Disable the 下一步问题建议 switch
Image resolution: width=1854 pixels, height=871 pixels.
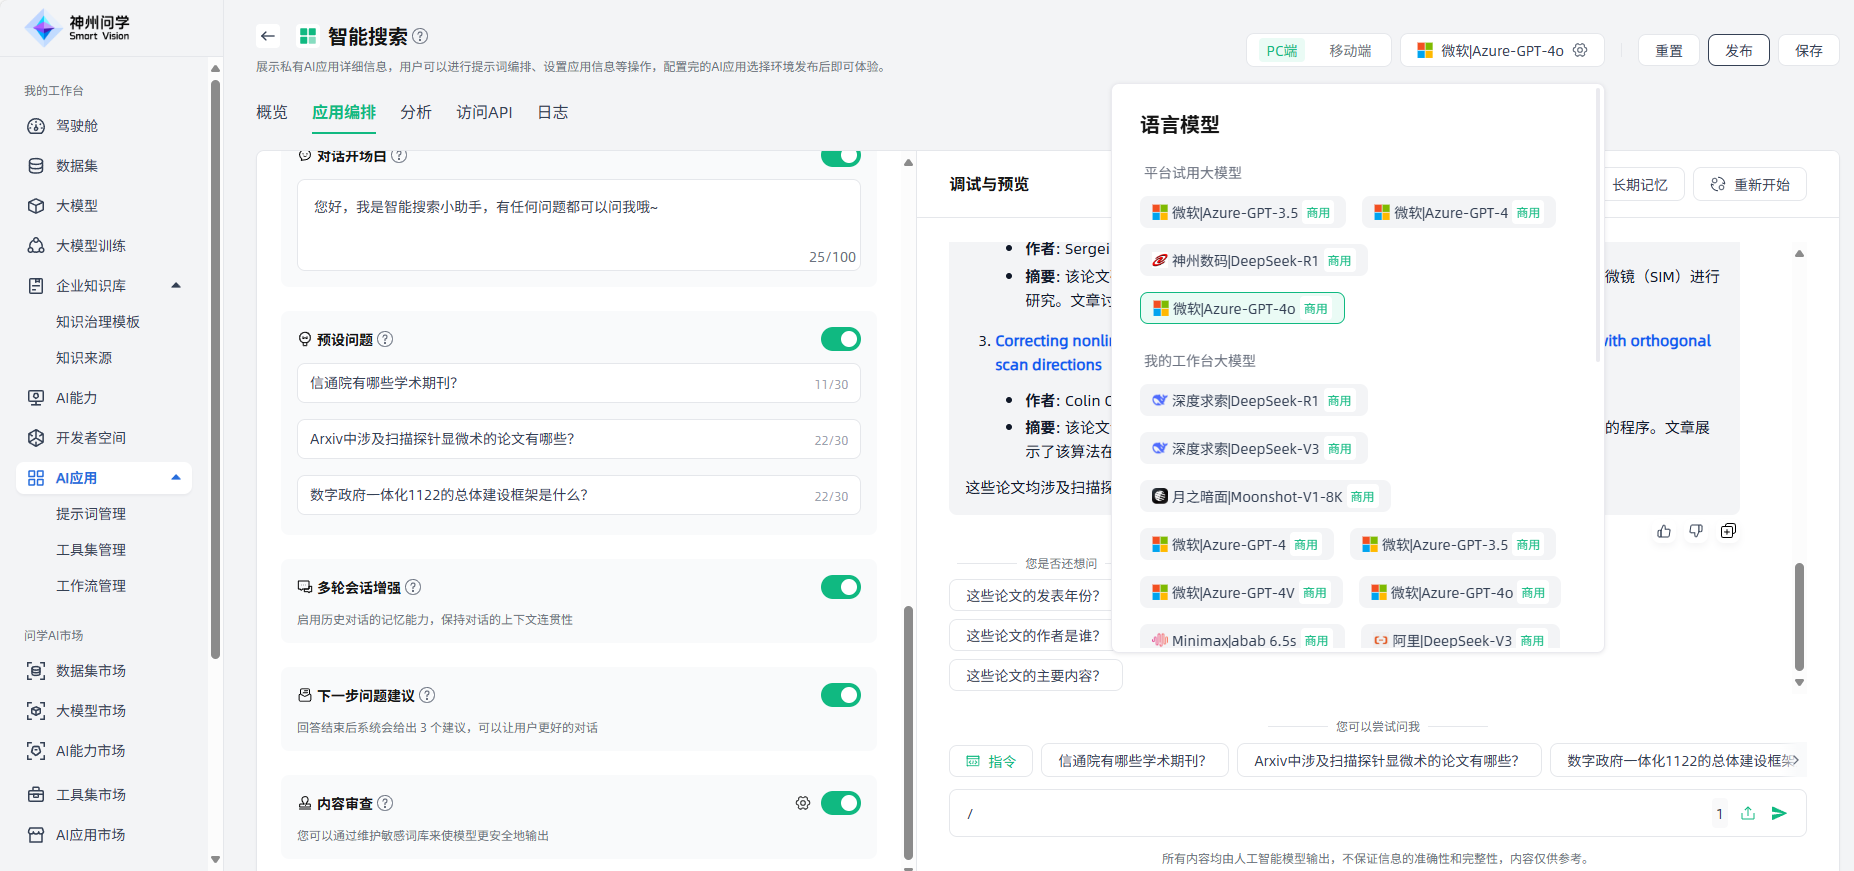pos(841,695)
